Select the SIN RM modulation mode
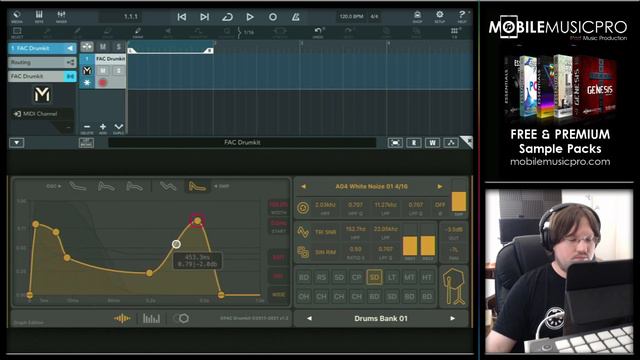Viewport: 640px width, 360px height. pos(325,252)
